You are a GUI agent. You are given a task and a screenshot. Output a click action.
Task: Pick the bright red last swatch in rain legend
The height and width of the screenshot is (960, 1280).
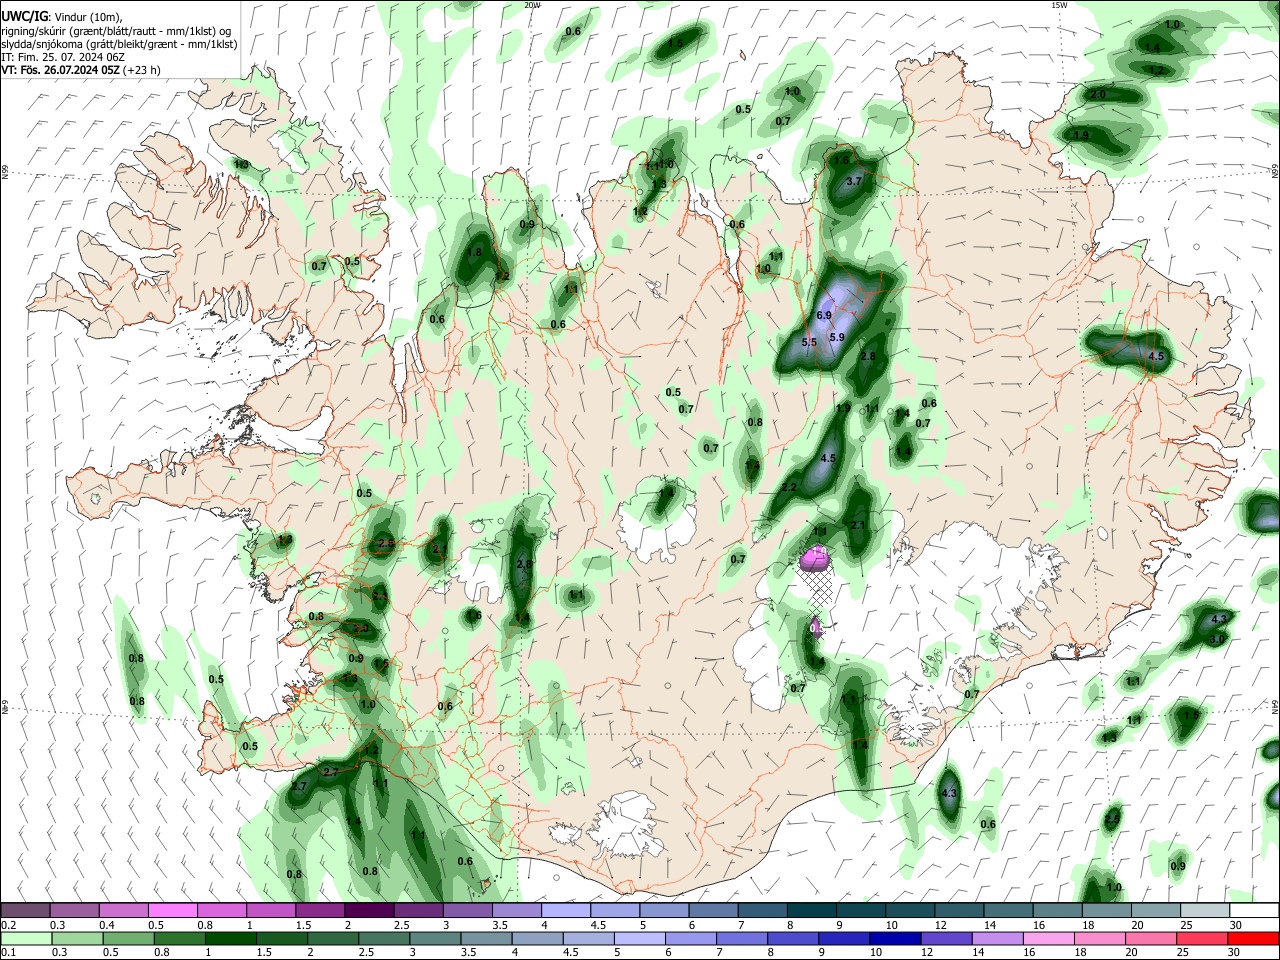click(x=1253, y=939)
